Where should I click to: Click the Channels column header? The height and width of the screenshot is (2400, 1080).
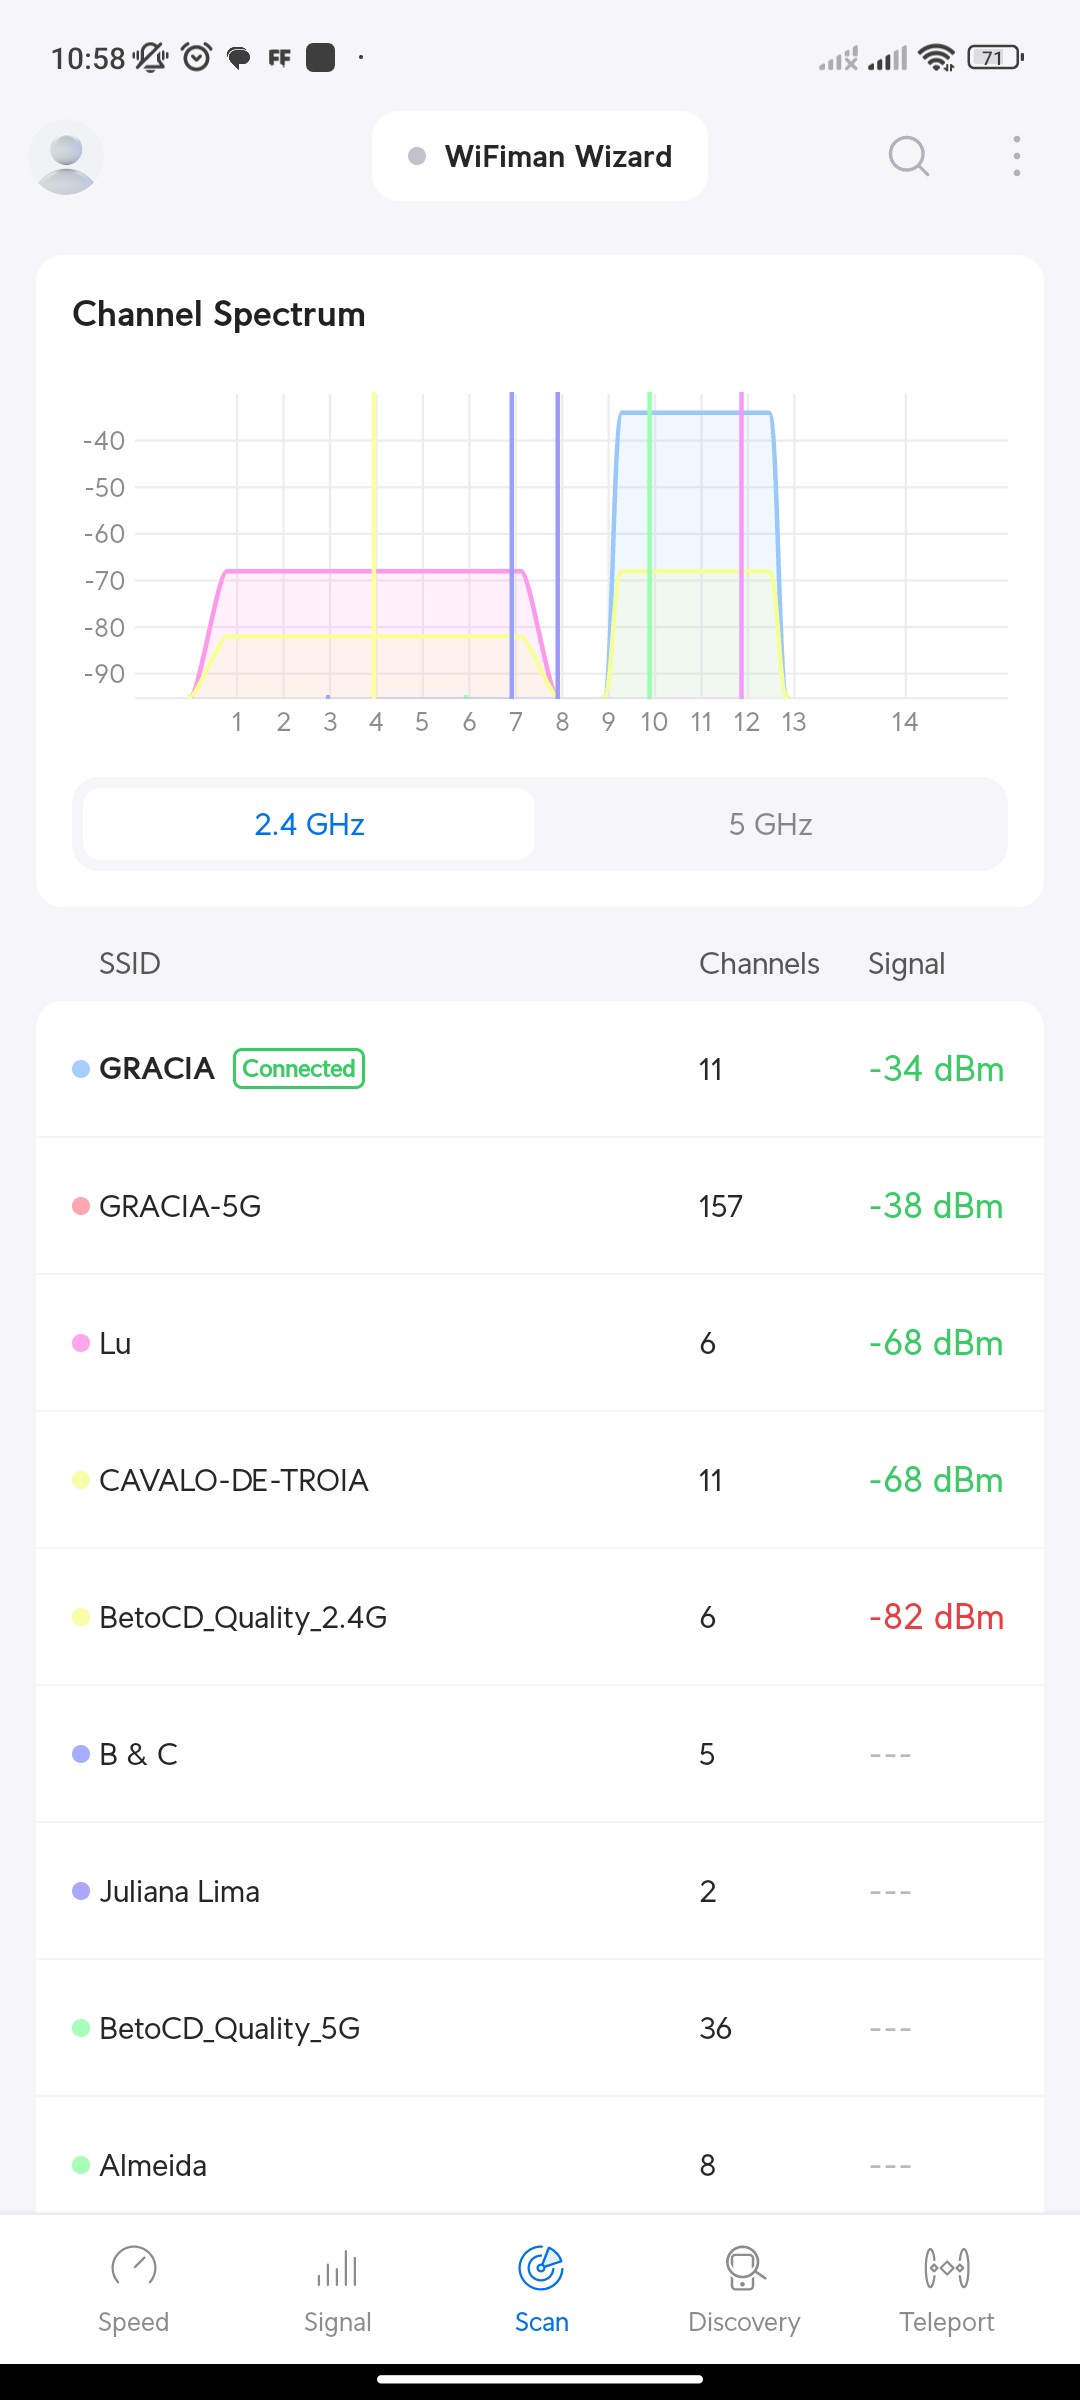pyautogui.click(x=759, y=964)
